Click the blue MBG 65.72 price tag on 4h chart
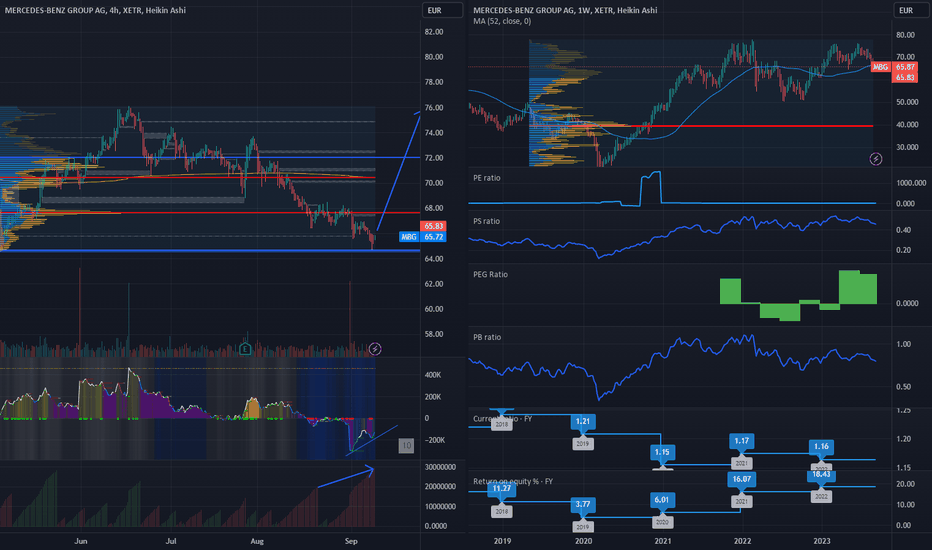932x550 pixels. (422, 237)
